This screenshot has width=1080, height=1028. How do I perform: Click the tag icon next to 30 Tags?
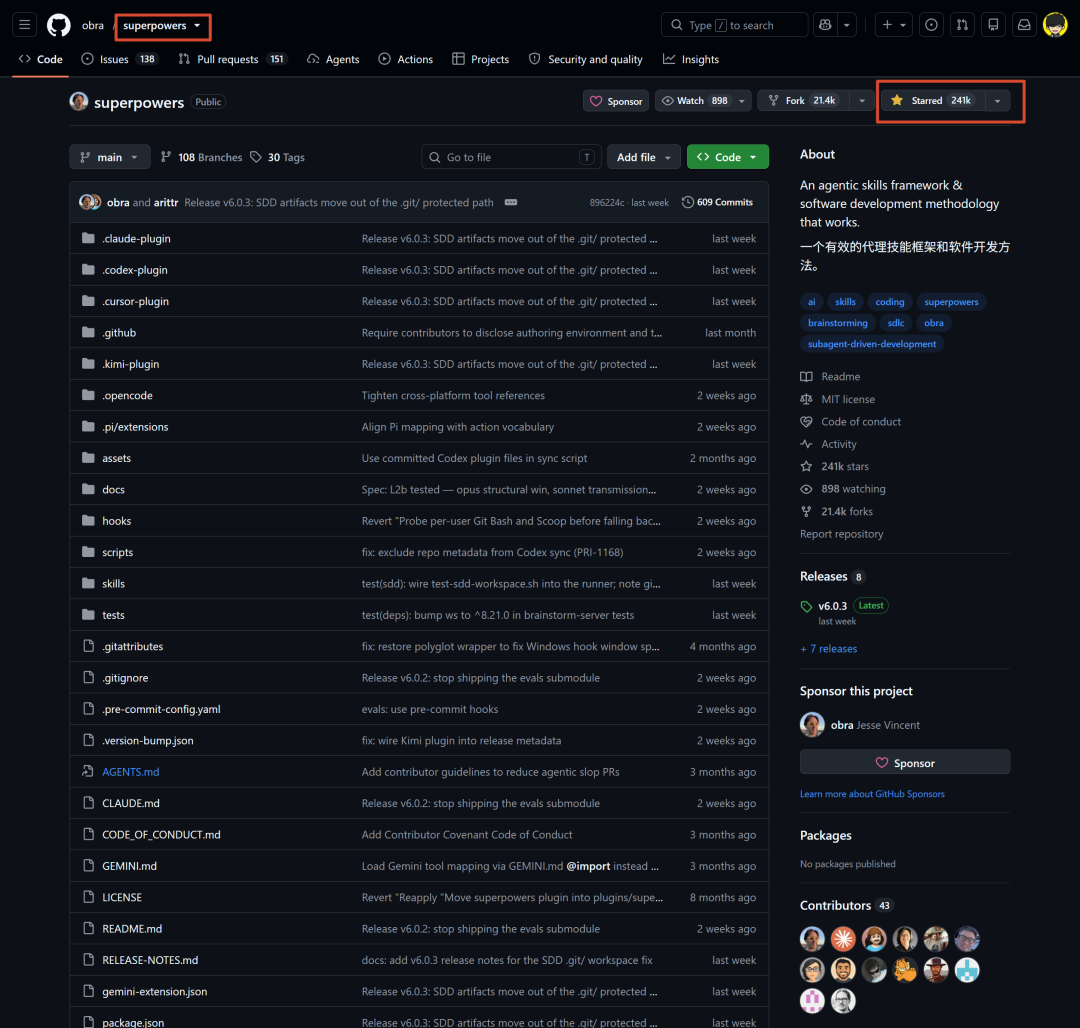click(x=256, y=157)
